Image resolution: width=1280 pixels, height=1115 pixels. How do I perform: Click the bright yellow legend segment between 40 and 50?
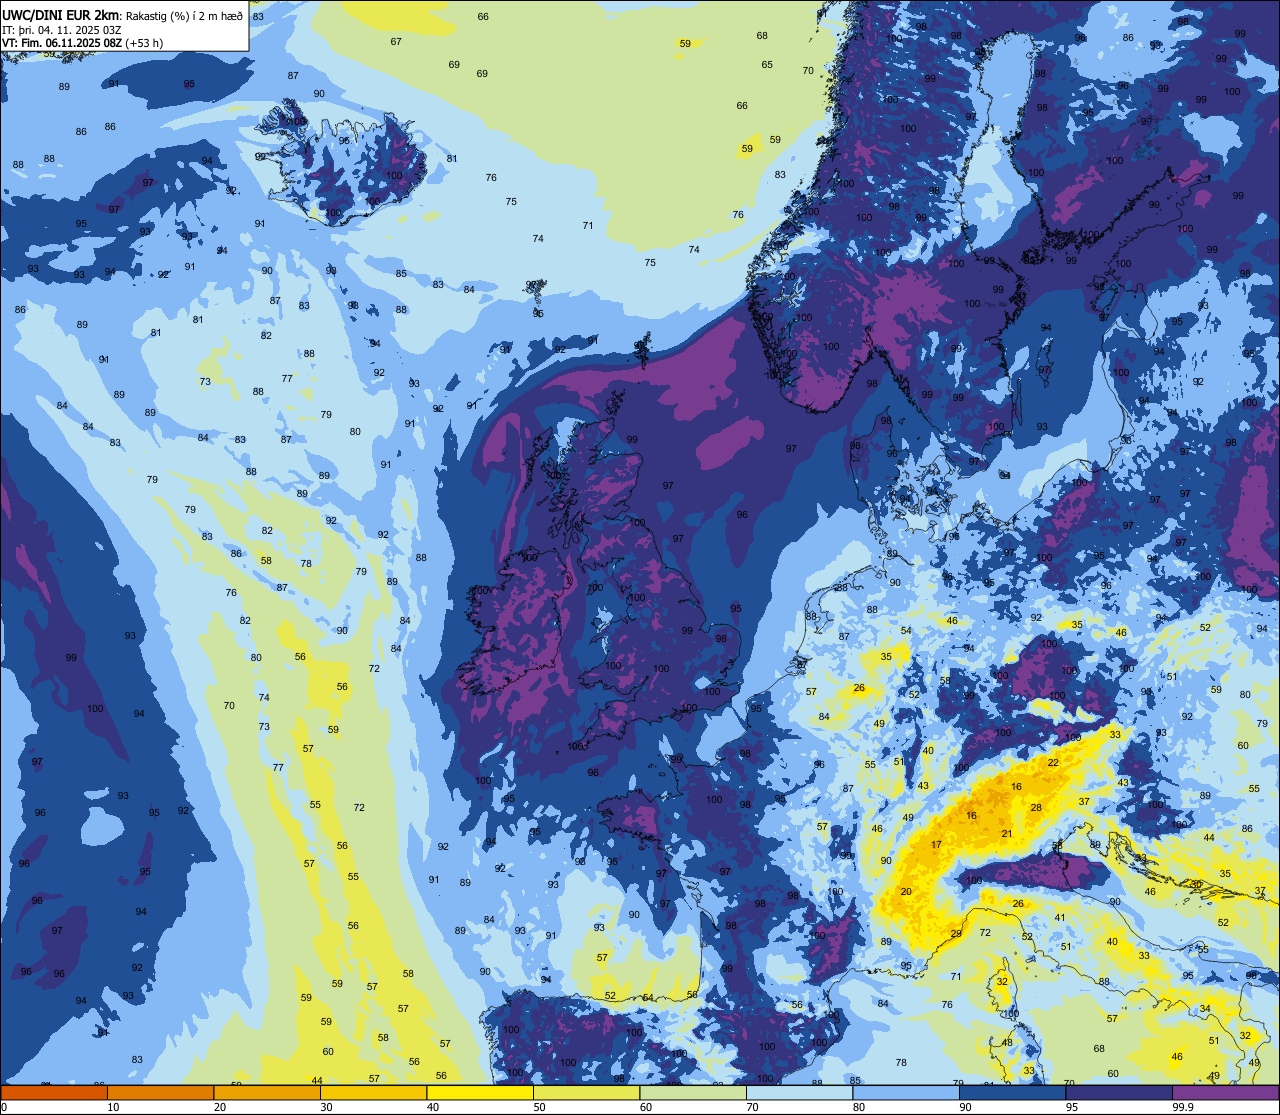pyautogui.click(x=480, y=1092)
